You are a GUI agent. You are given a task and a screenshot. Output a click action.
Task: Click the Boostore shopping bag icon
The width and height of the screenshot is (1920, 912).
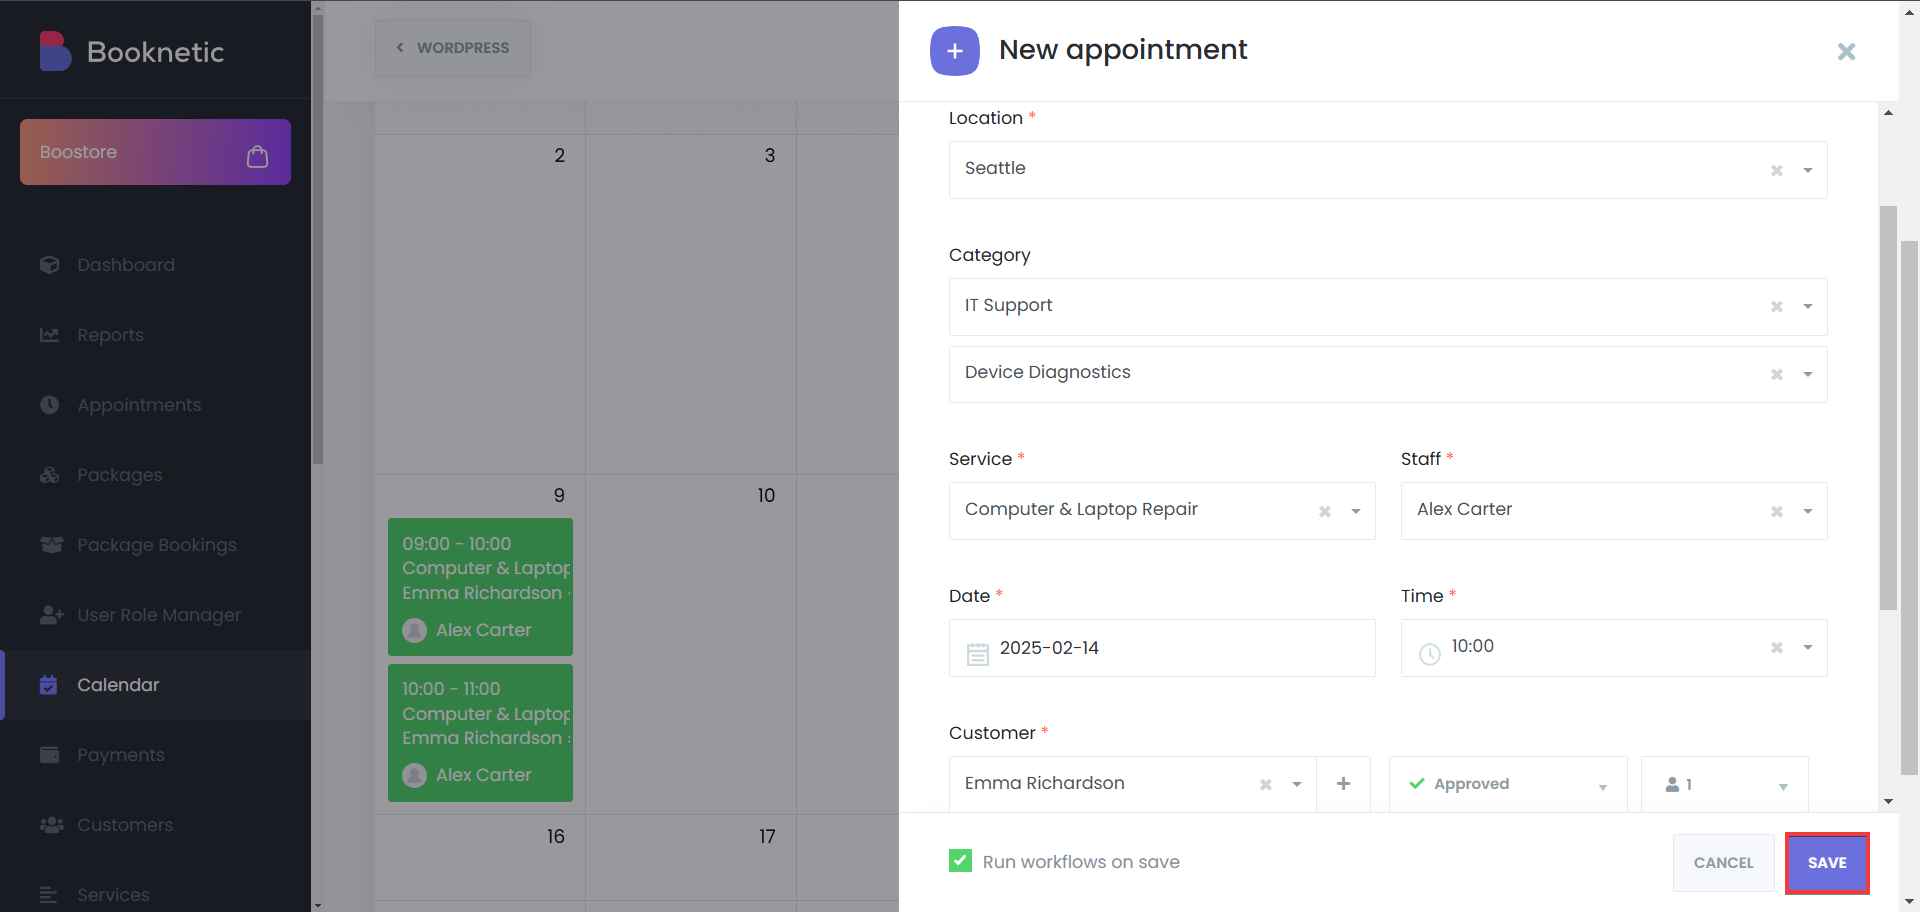257,156
